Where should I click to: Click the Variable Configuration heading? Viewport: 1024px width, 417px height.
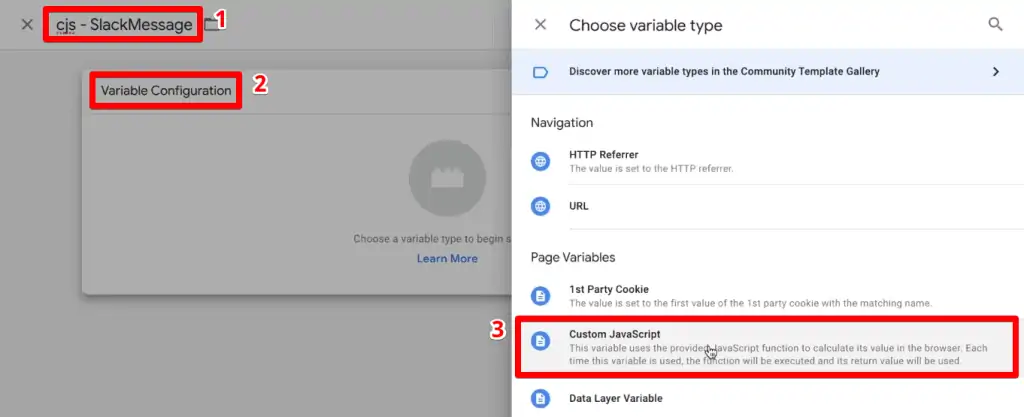tap(166, 91)
